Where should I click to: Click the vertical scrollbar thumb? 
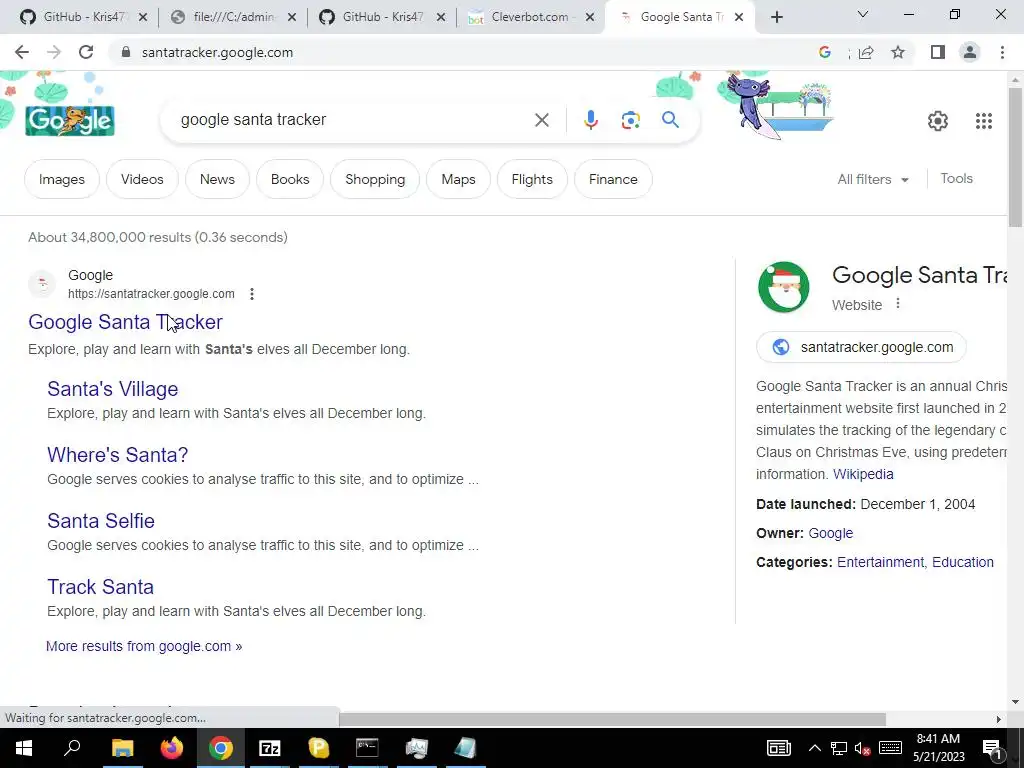(x=1015, y=157)
